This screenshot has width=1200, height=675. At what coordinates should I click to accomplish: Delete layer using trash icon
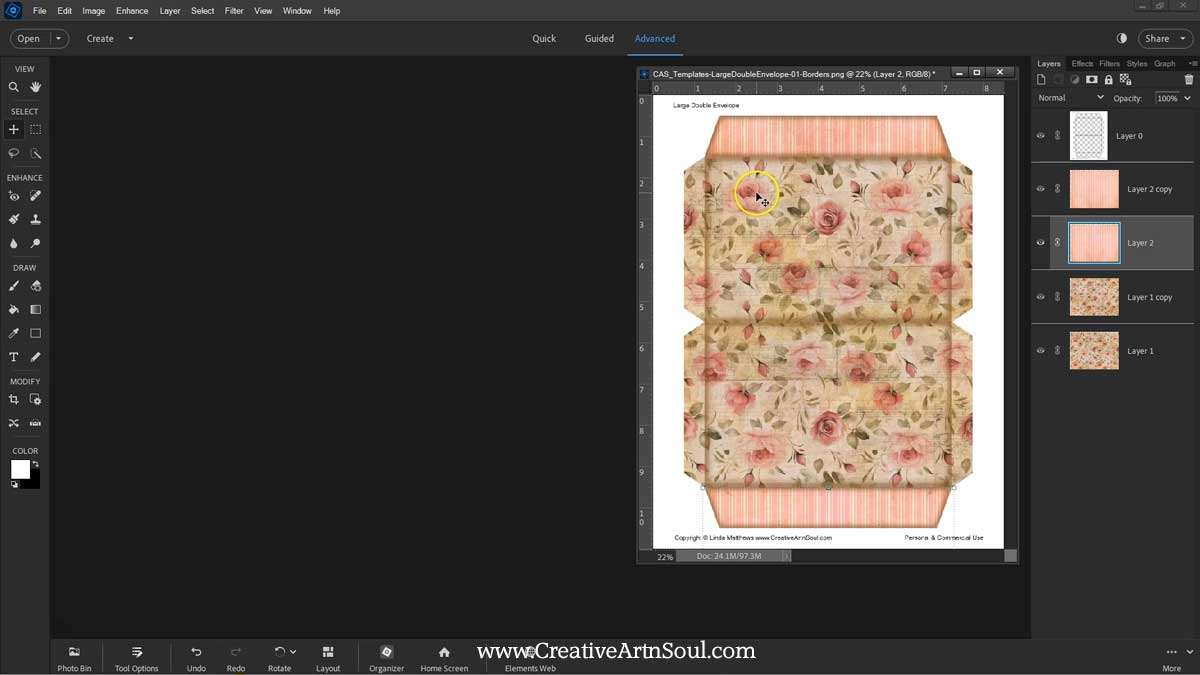coord(1189,79)
